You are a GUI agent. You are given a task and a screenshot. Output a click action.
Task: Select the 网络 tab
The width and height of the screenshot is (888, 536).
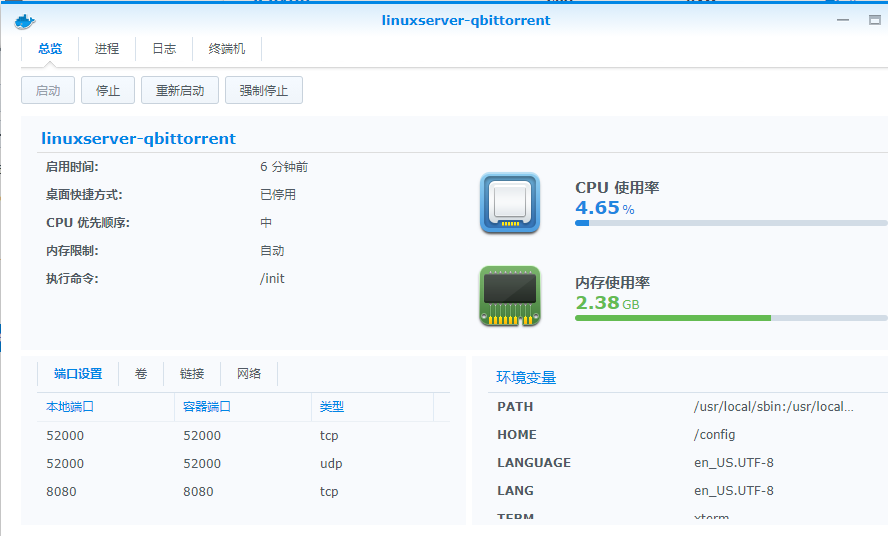[249, 374]
